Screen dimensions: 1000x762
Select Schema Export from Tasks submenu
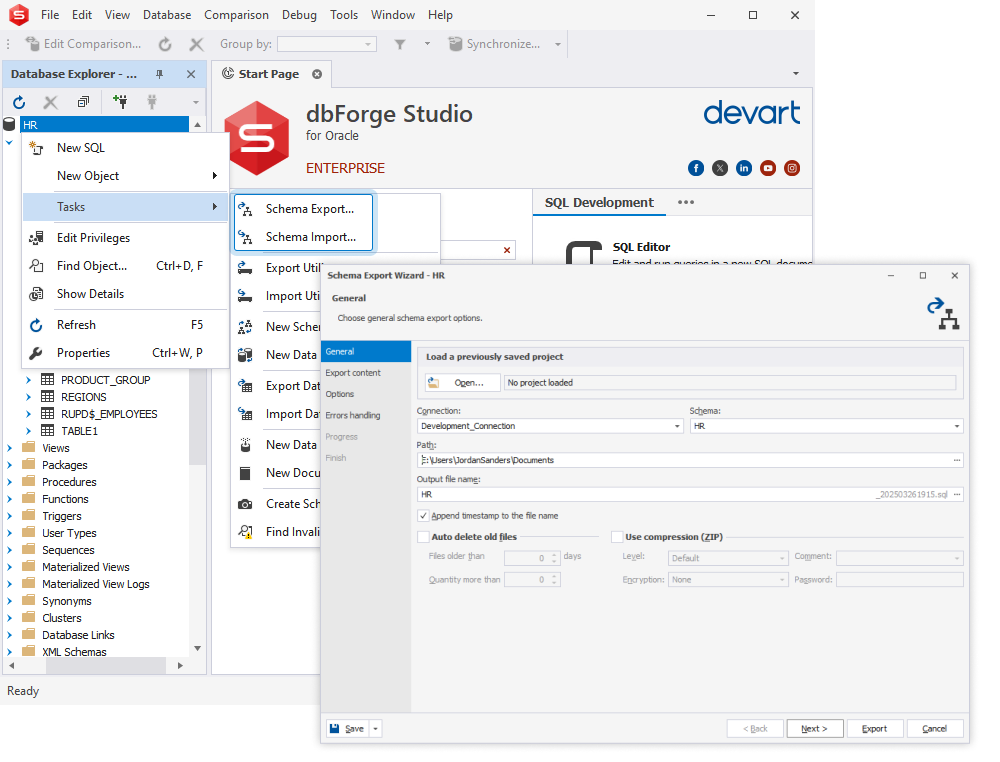pyautogui.click(x=309, y=209)
